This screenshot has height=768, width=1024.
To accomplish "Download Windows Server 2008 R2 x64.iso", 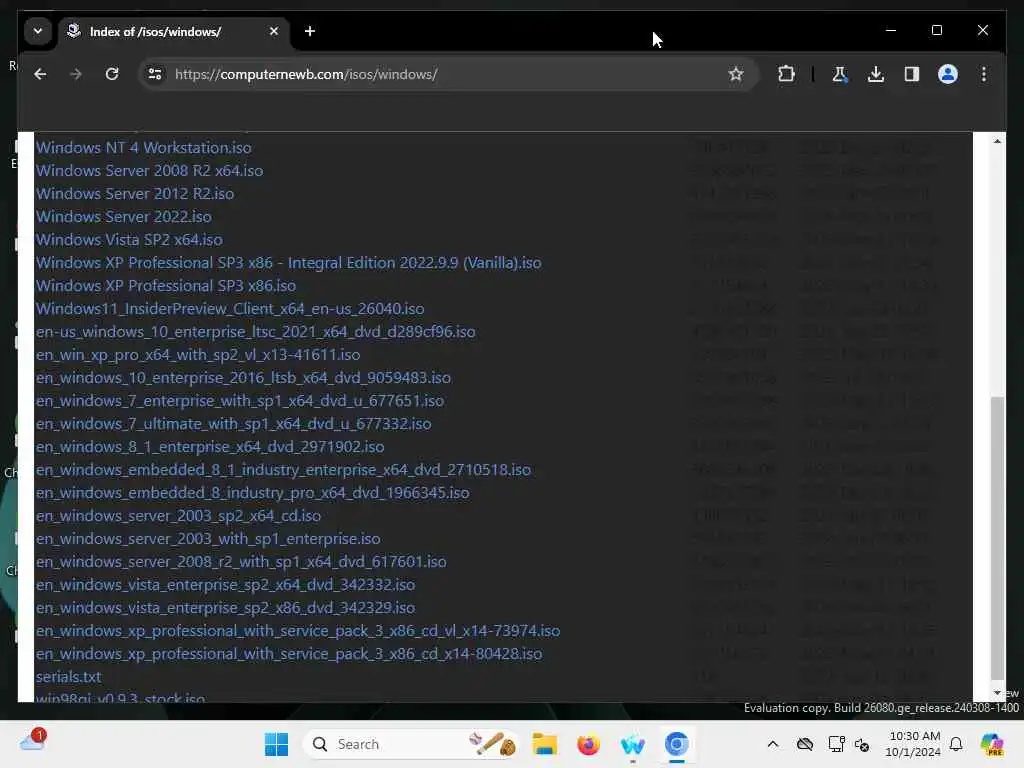I will [150, 170].
